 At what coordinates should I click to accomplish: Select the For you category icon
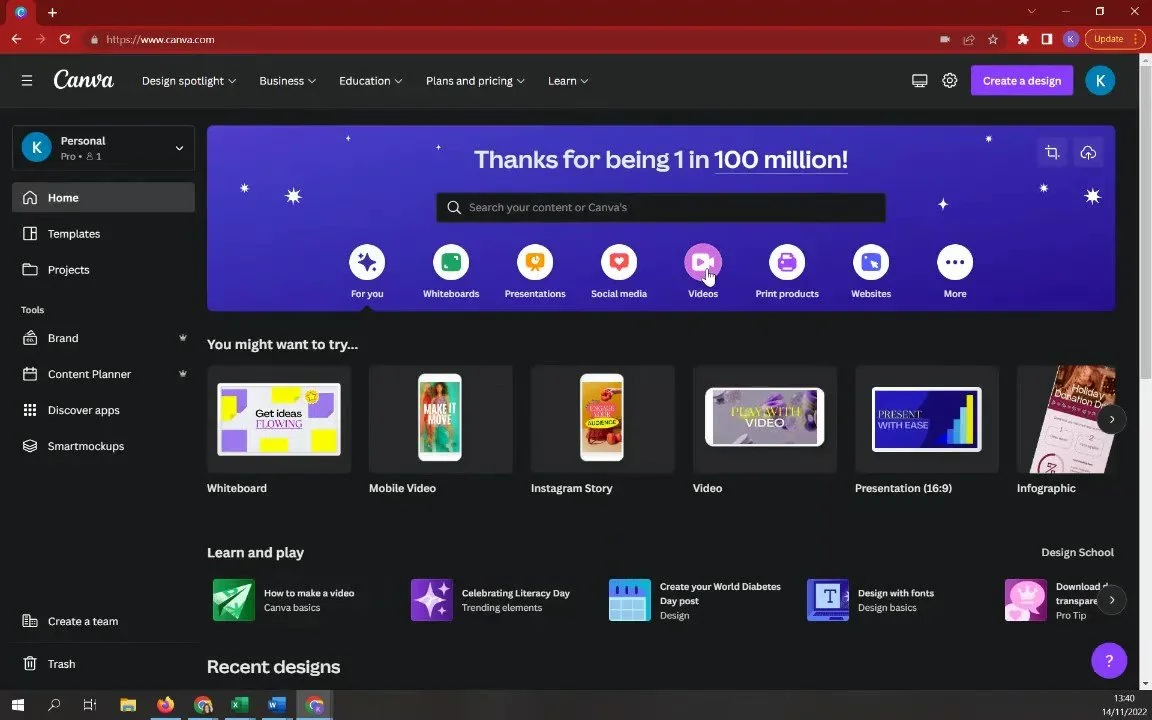pos(367,262)
